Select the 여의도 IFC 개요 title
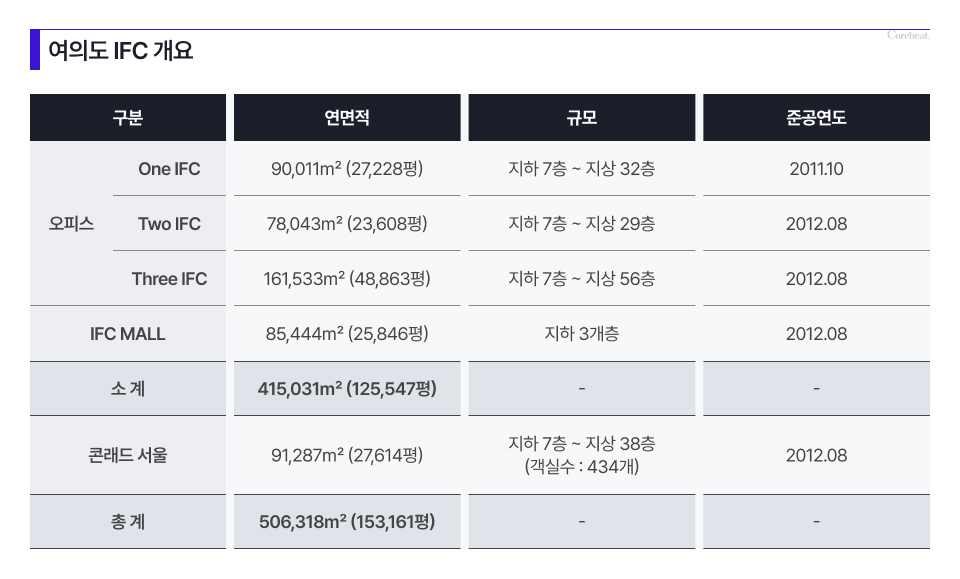 [x=120, y=51]
